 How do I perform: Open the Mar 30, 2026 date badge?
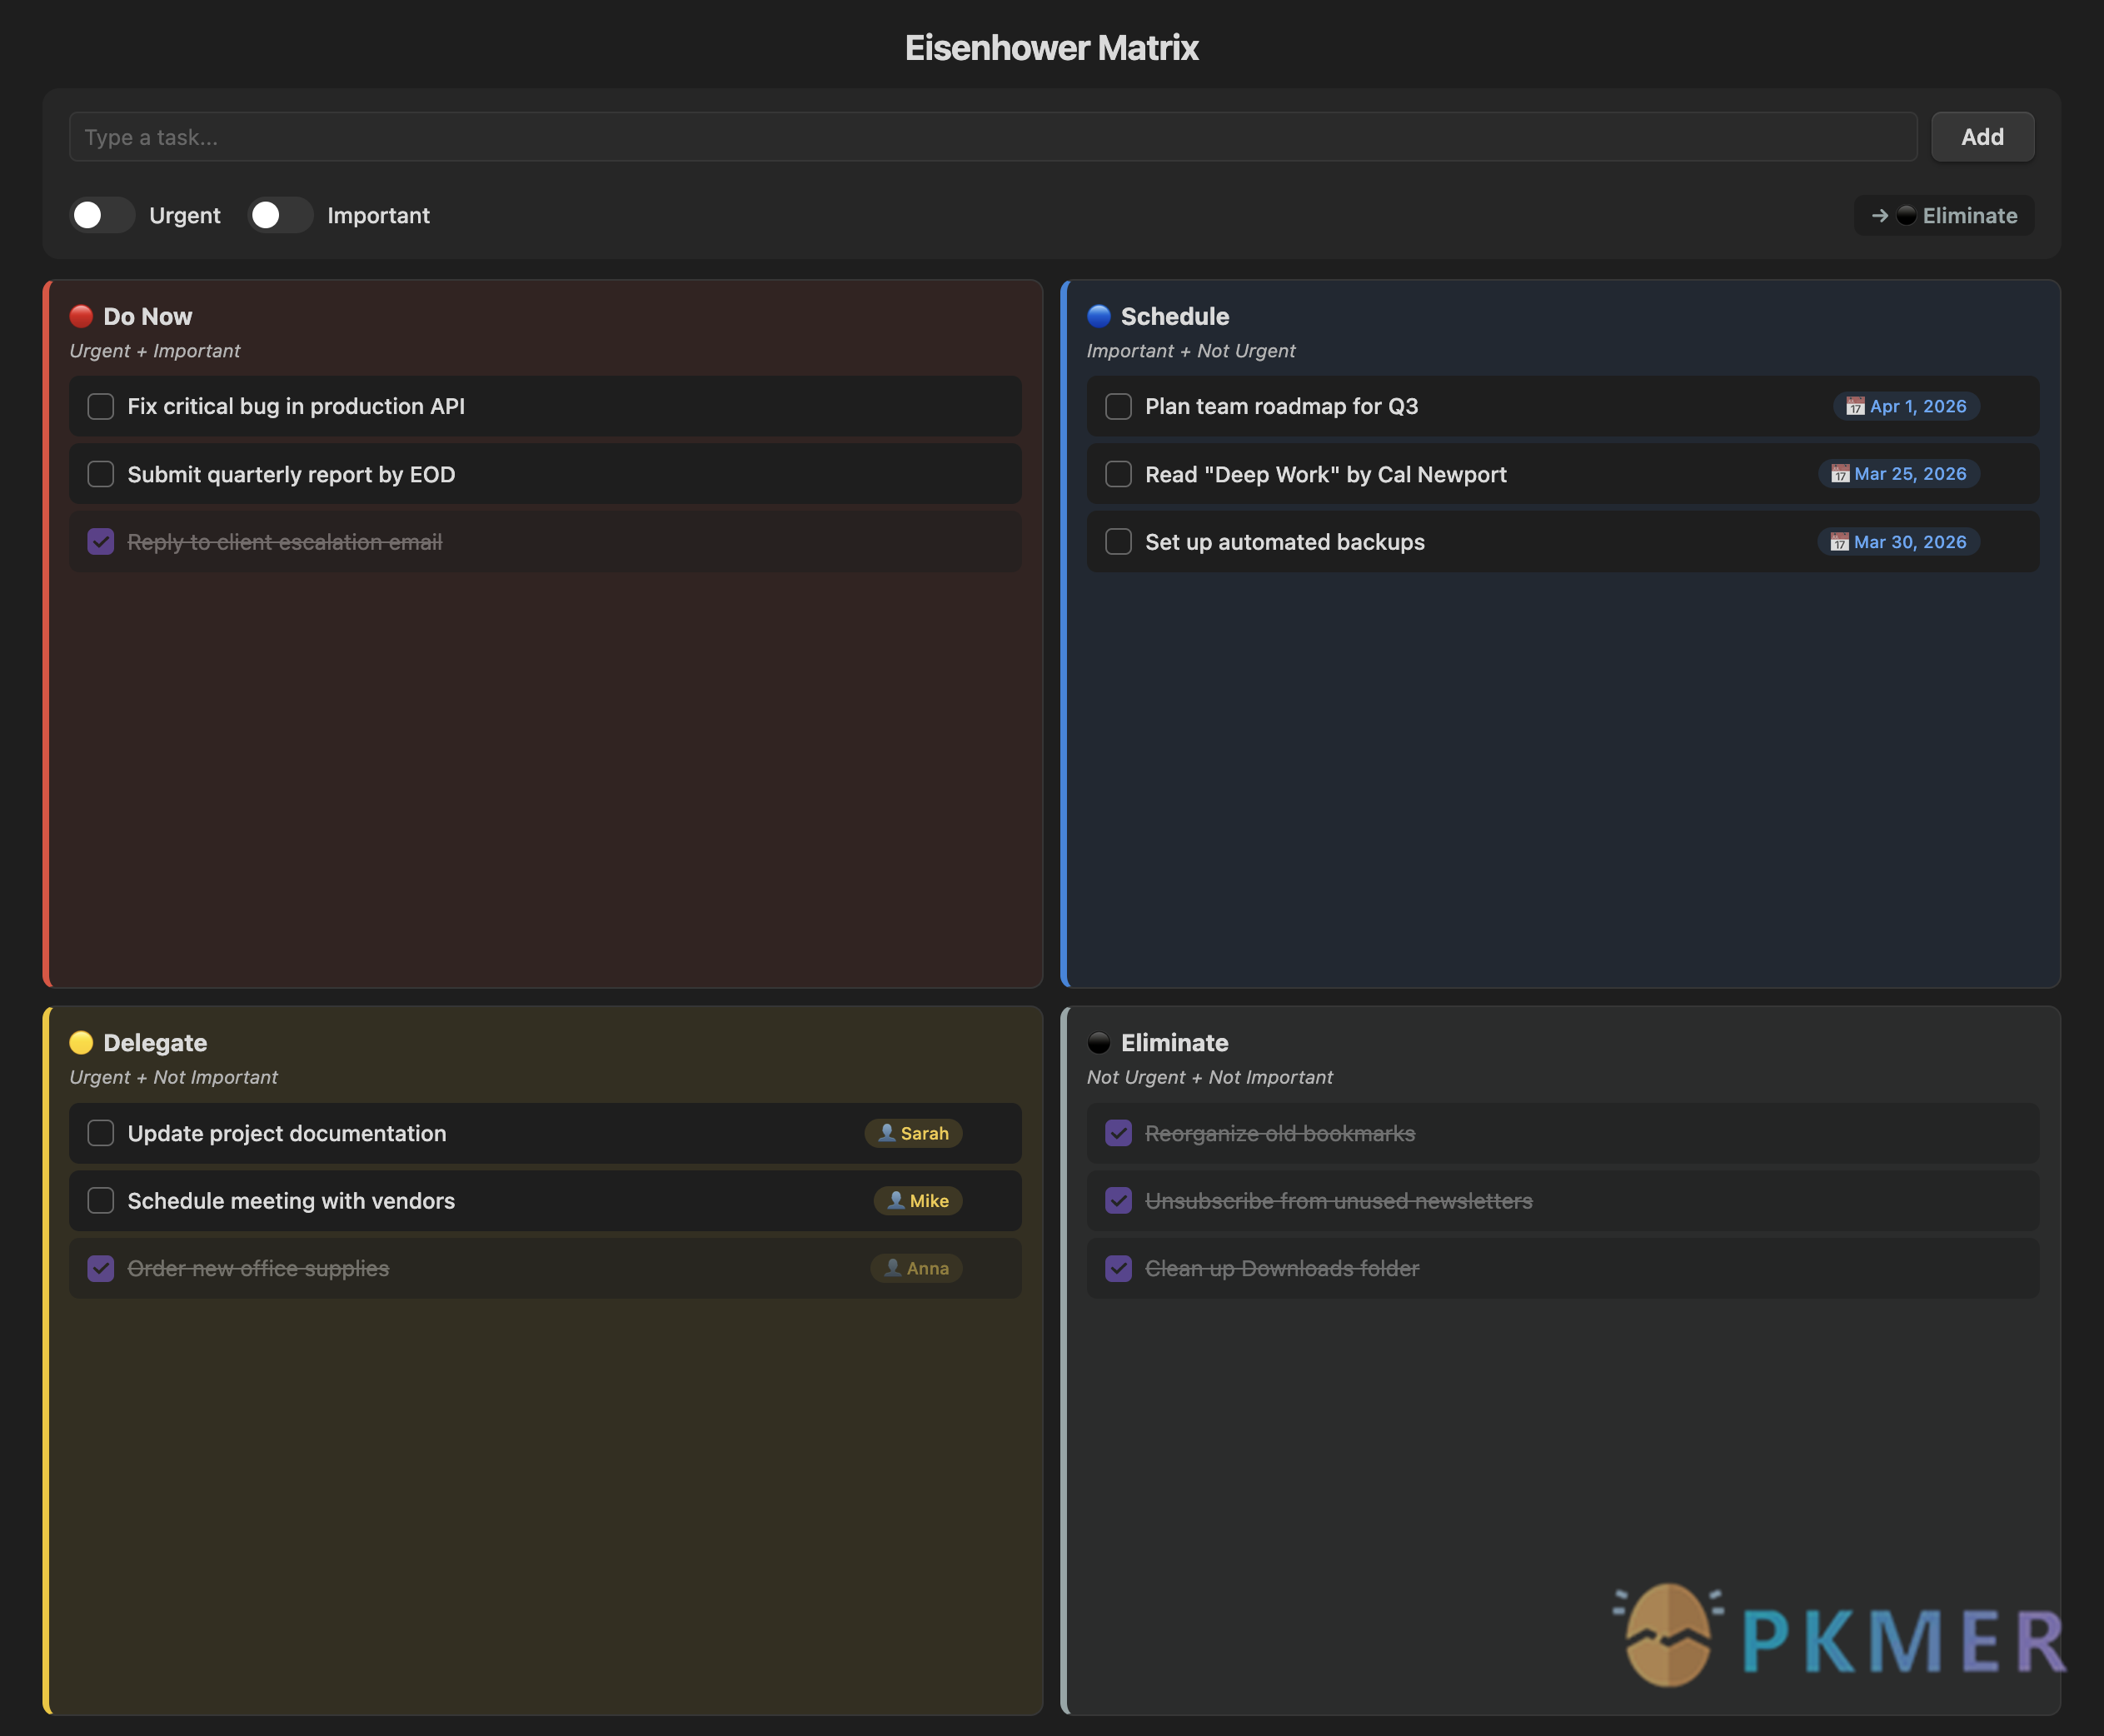[x=1898, y=542]
